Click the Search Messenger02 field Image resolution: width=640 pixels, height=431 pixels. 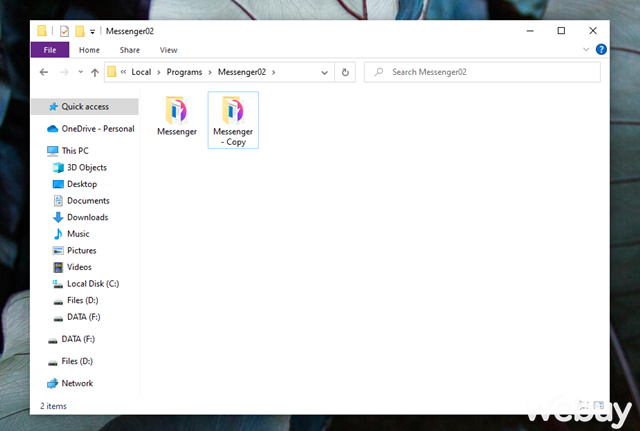point(482,72)
